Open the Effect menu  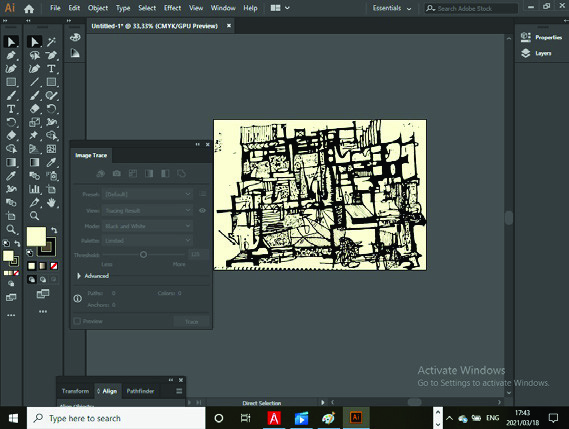pos(172,8)
